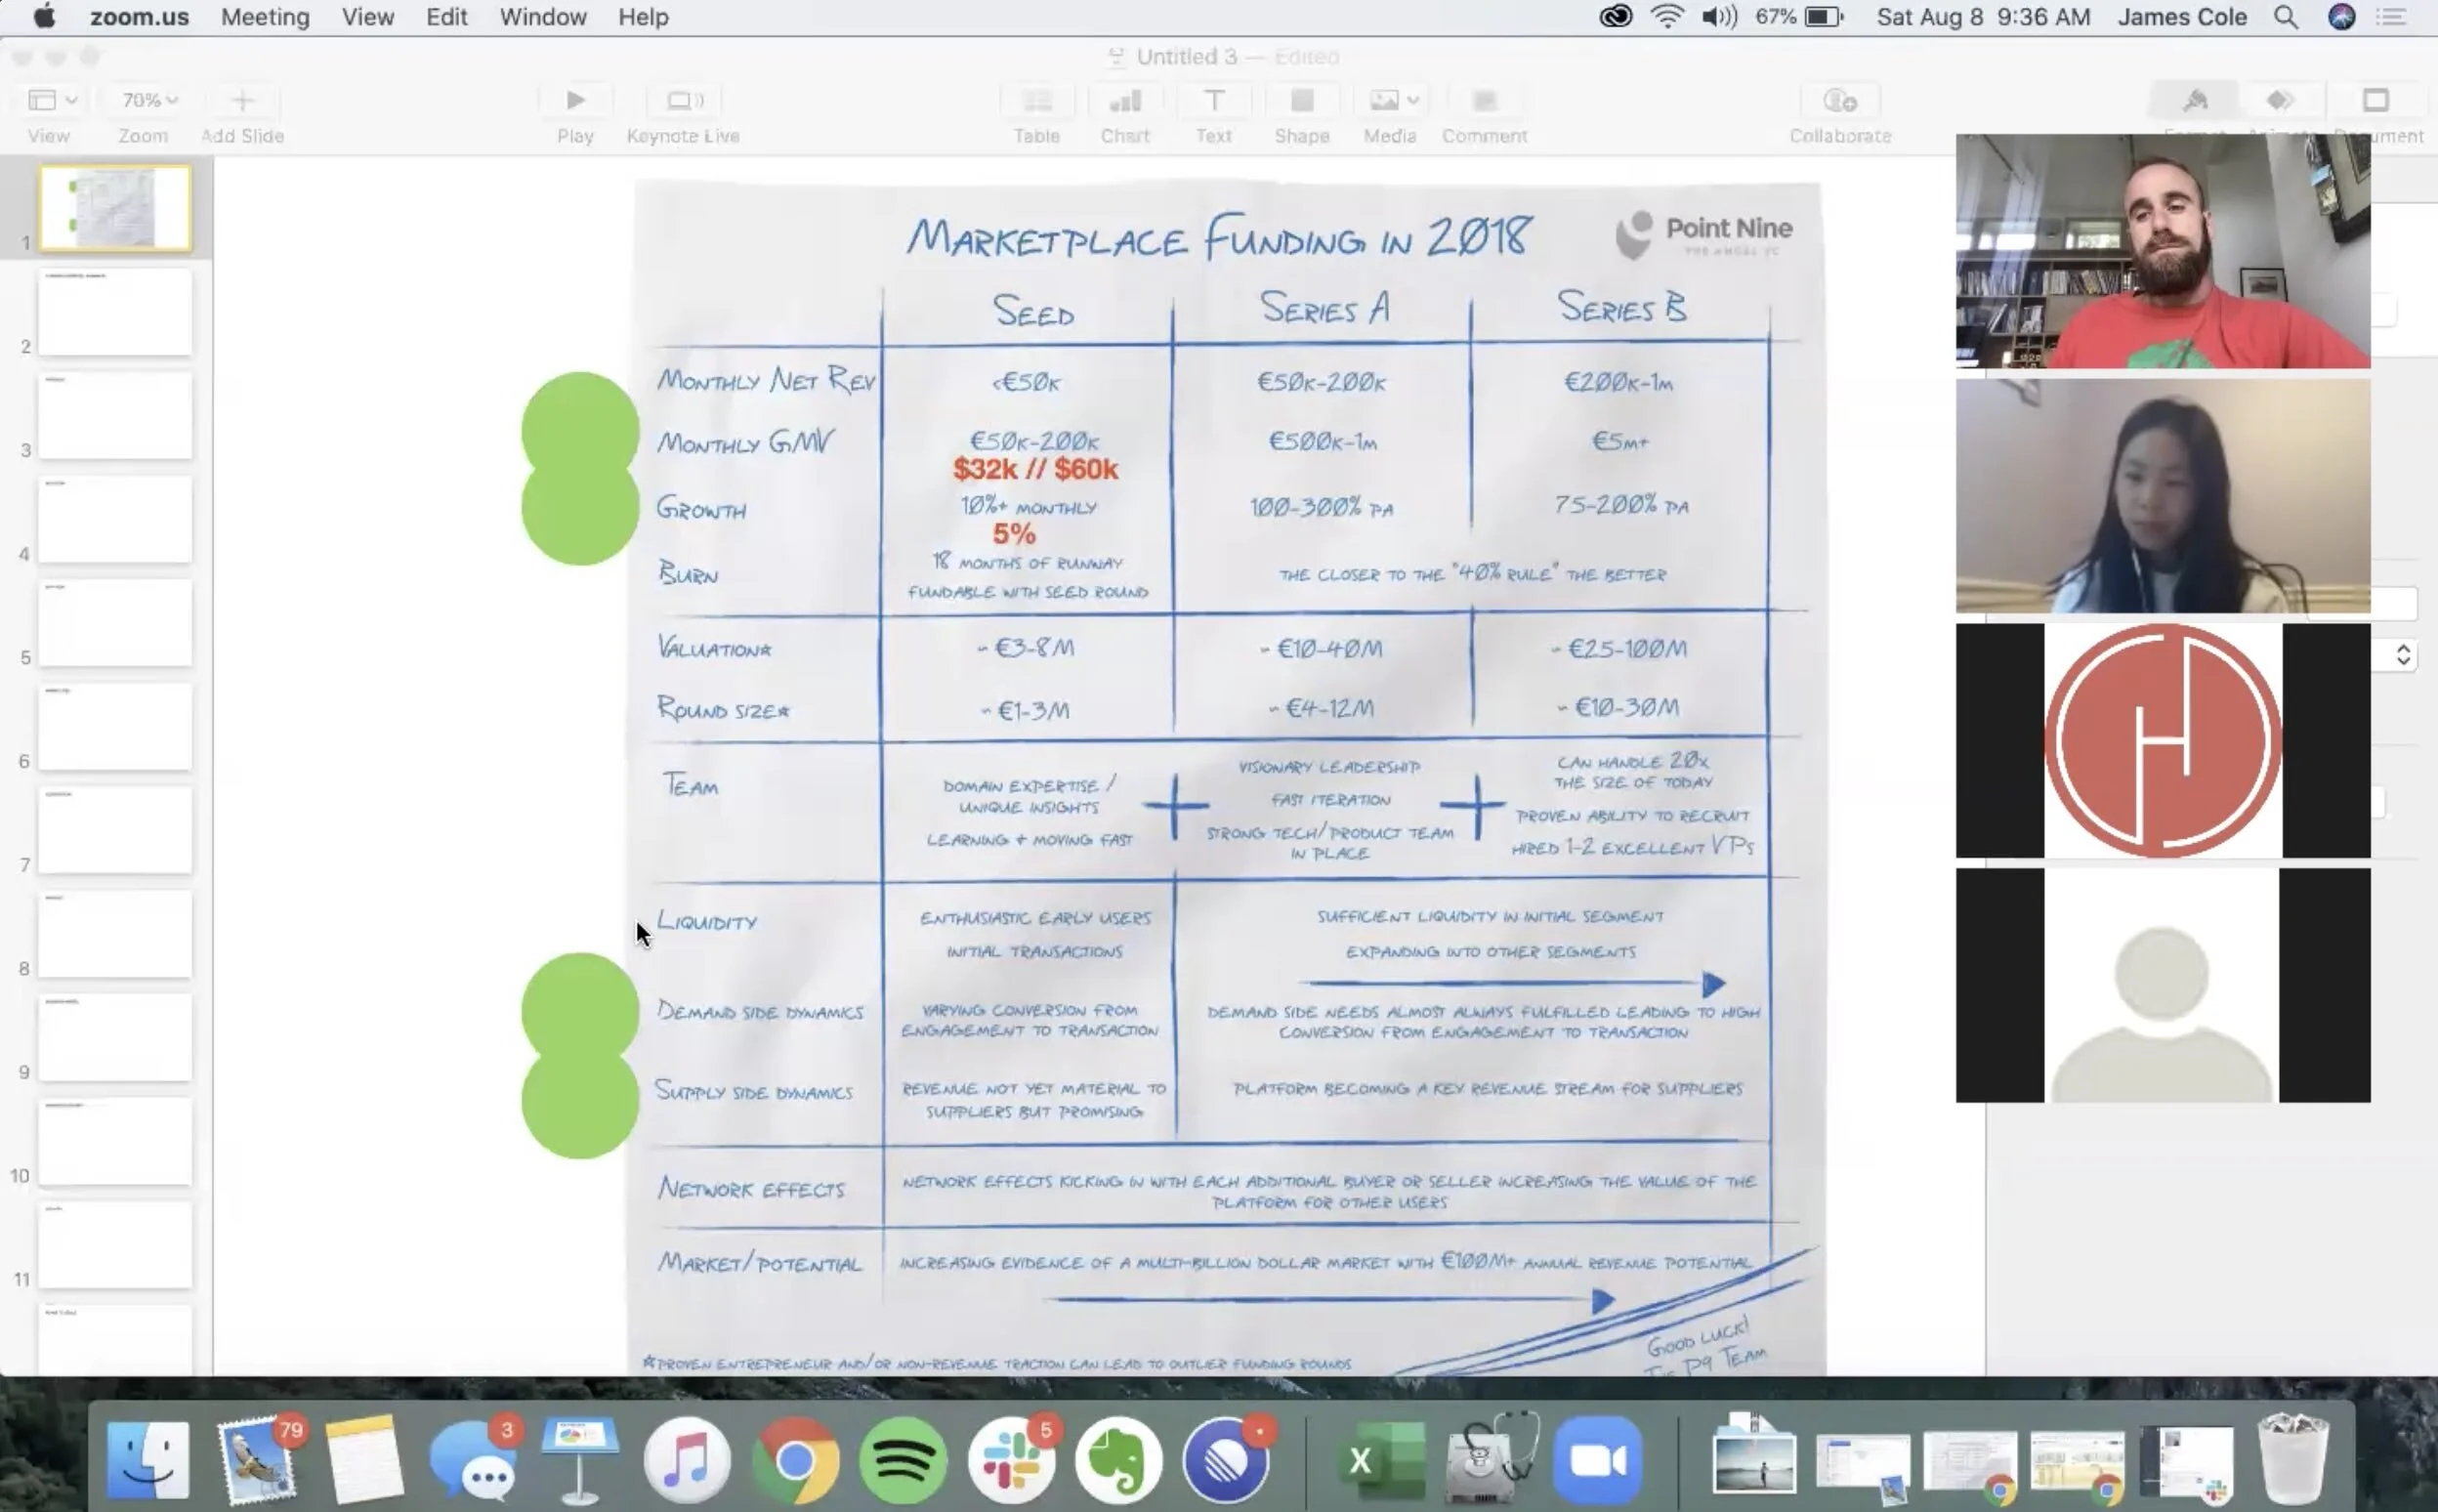The width and height of the screenshot is (2438, 1512).
Task: Open the Window menu
Action: tap(542, 17)
